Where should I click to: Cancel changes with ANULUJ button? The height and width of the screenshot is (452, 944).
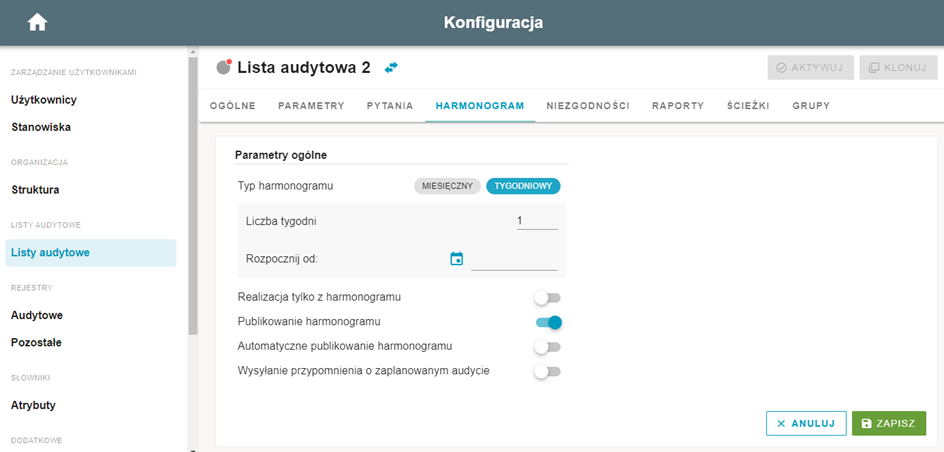806,423
